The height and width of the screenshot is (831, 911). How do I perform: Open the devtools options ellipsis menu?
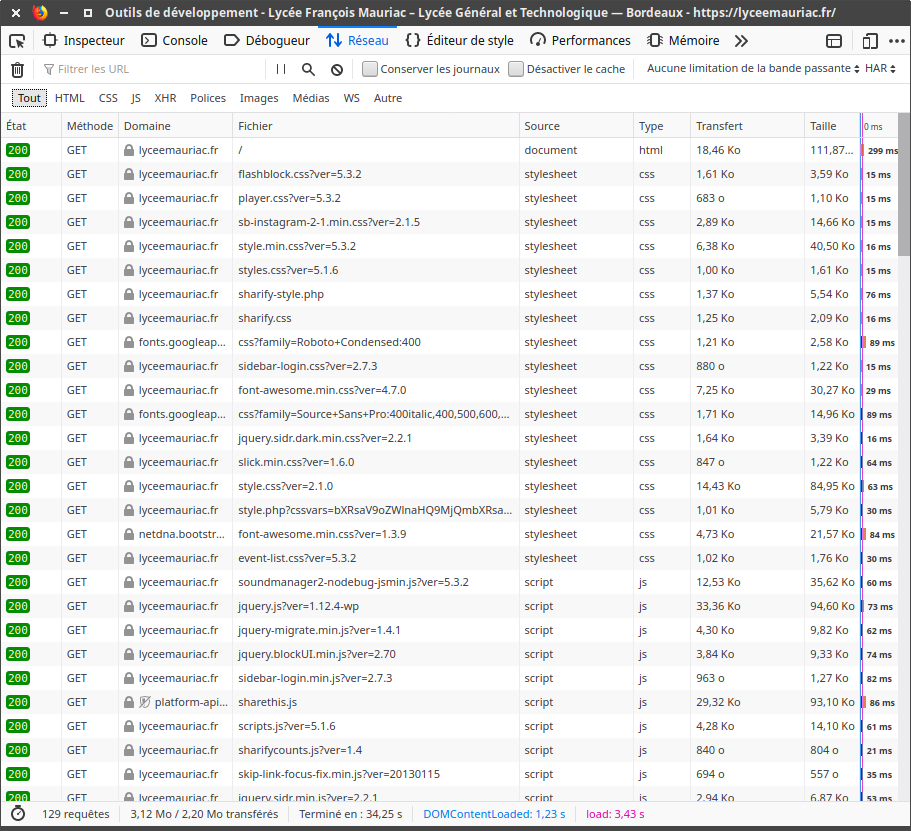coord(896,41)
